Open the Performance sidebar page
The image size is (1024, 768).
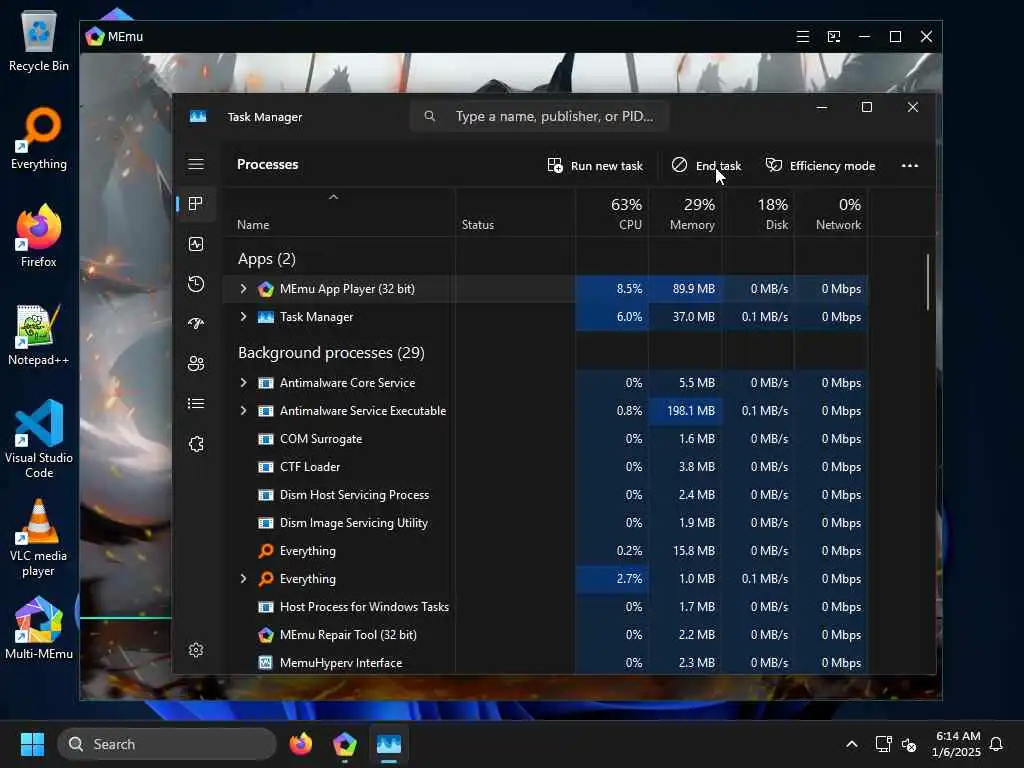pyautogui.click(x=196, y=244)
